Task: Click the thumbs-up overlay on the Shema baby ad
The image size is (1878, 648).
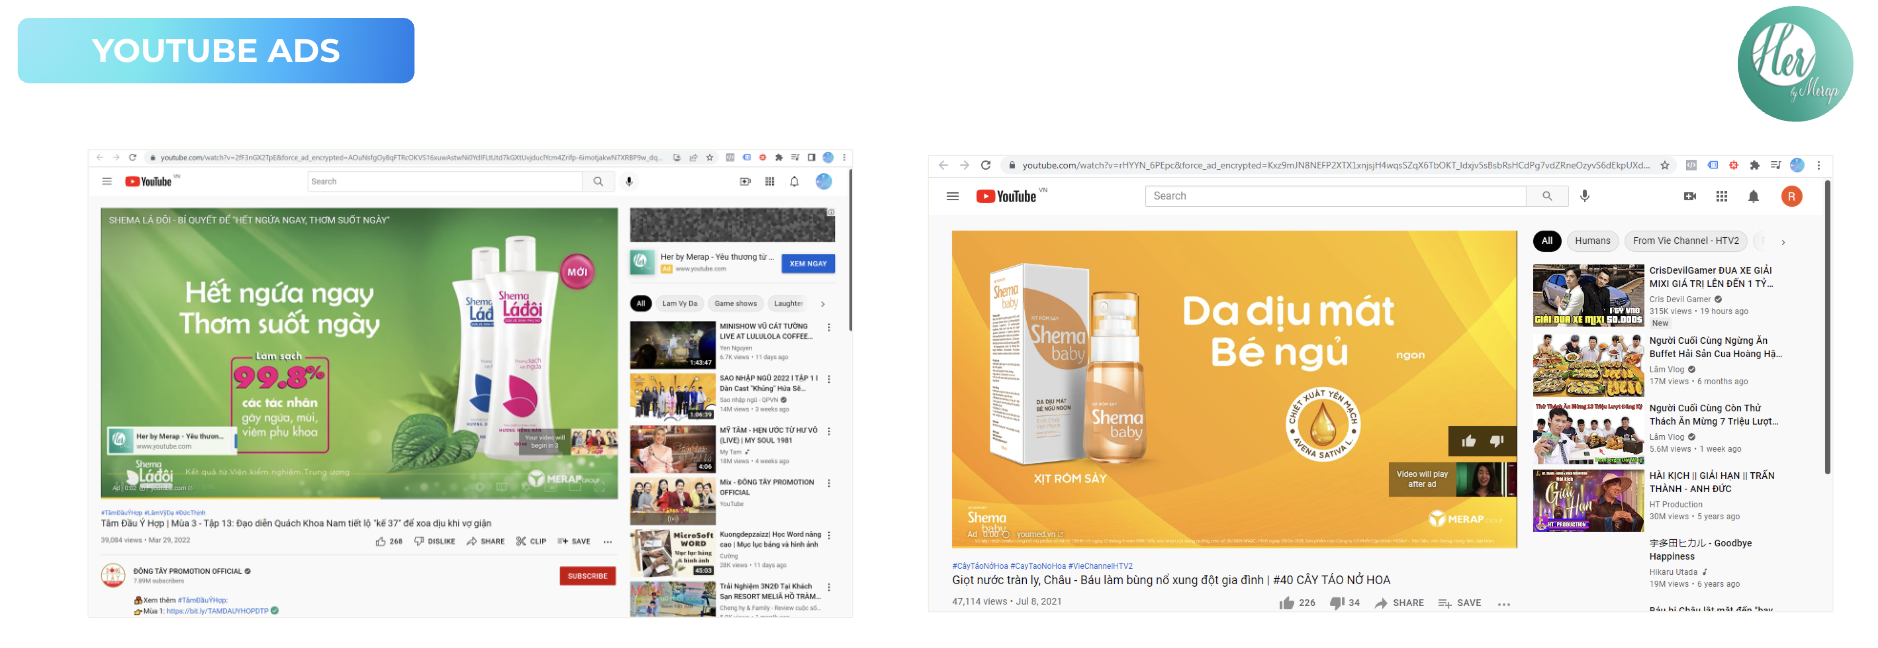Action: pyautogui.click(x=1468, y=441)
